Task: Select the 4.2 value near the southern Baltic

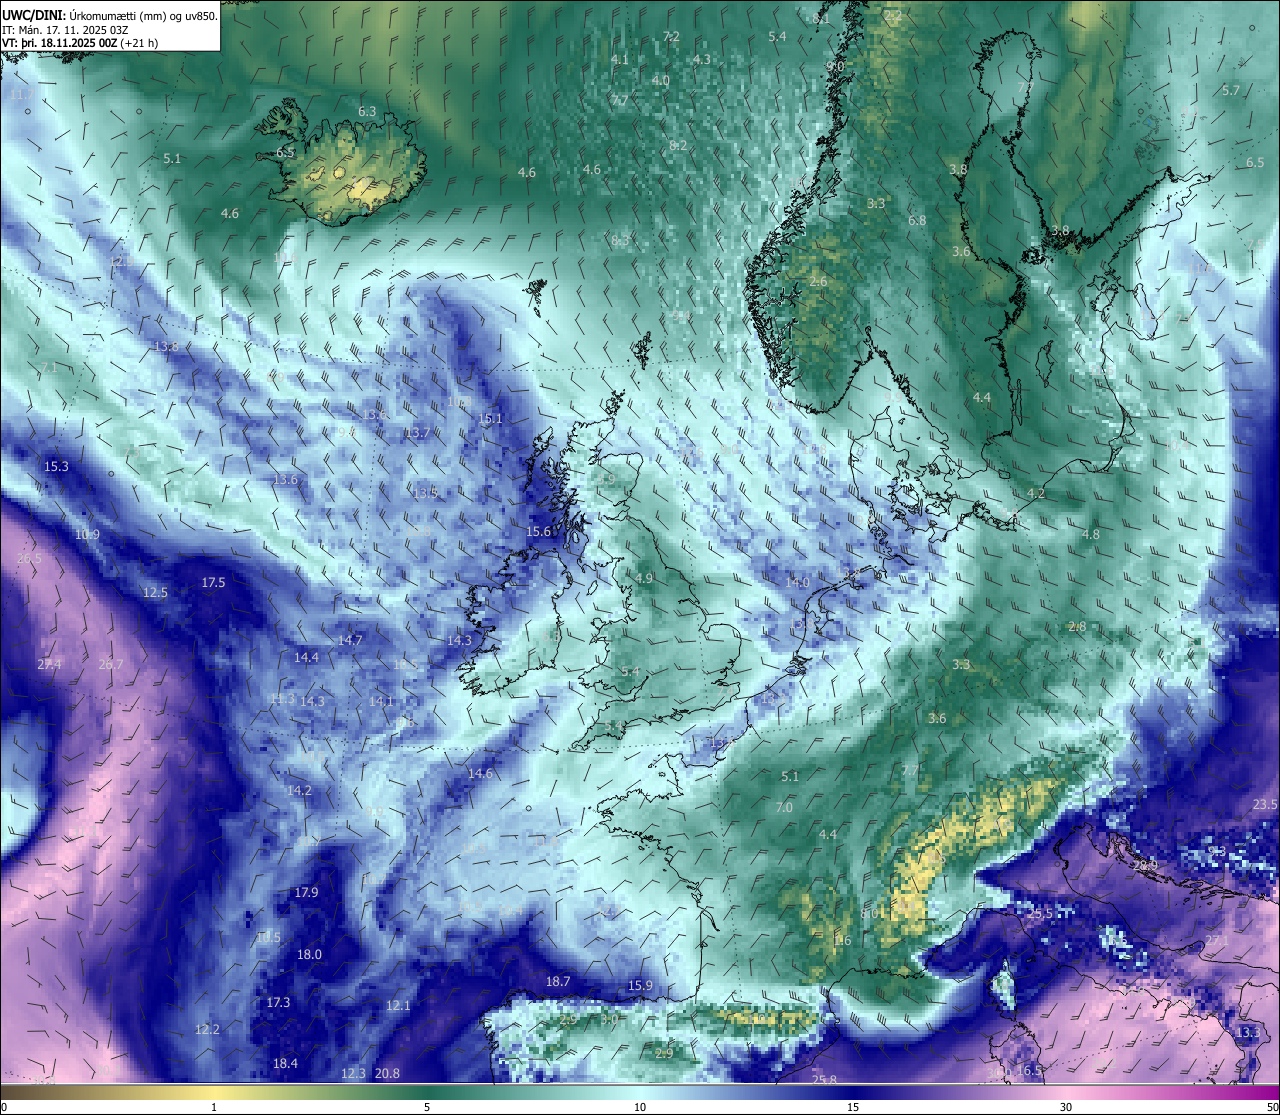Action: tap(1036, 494)
